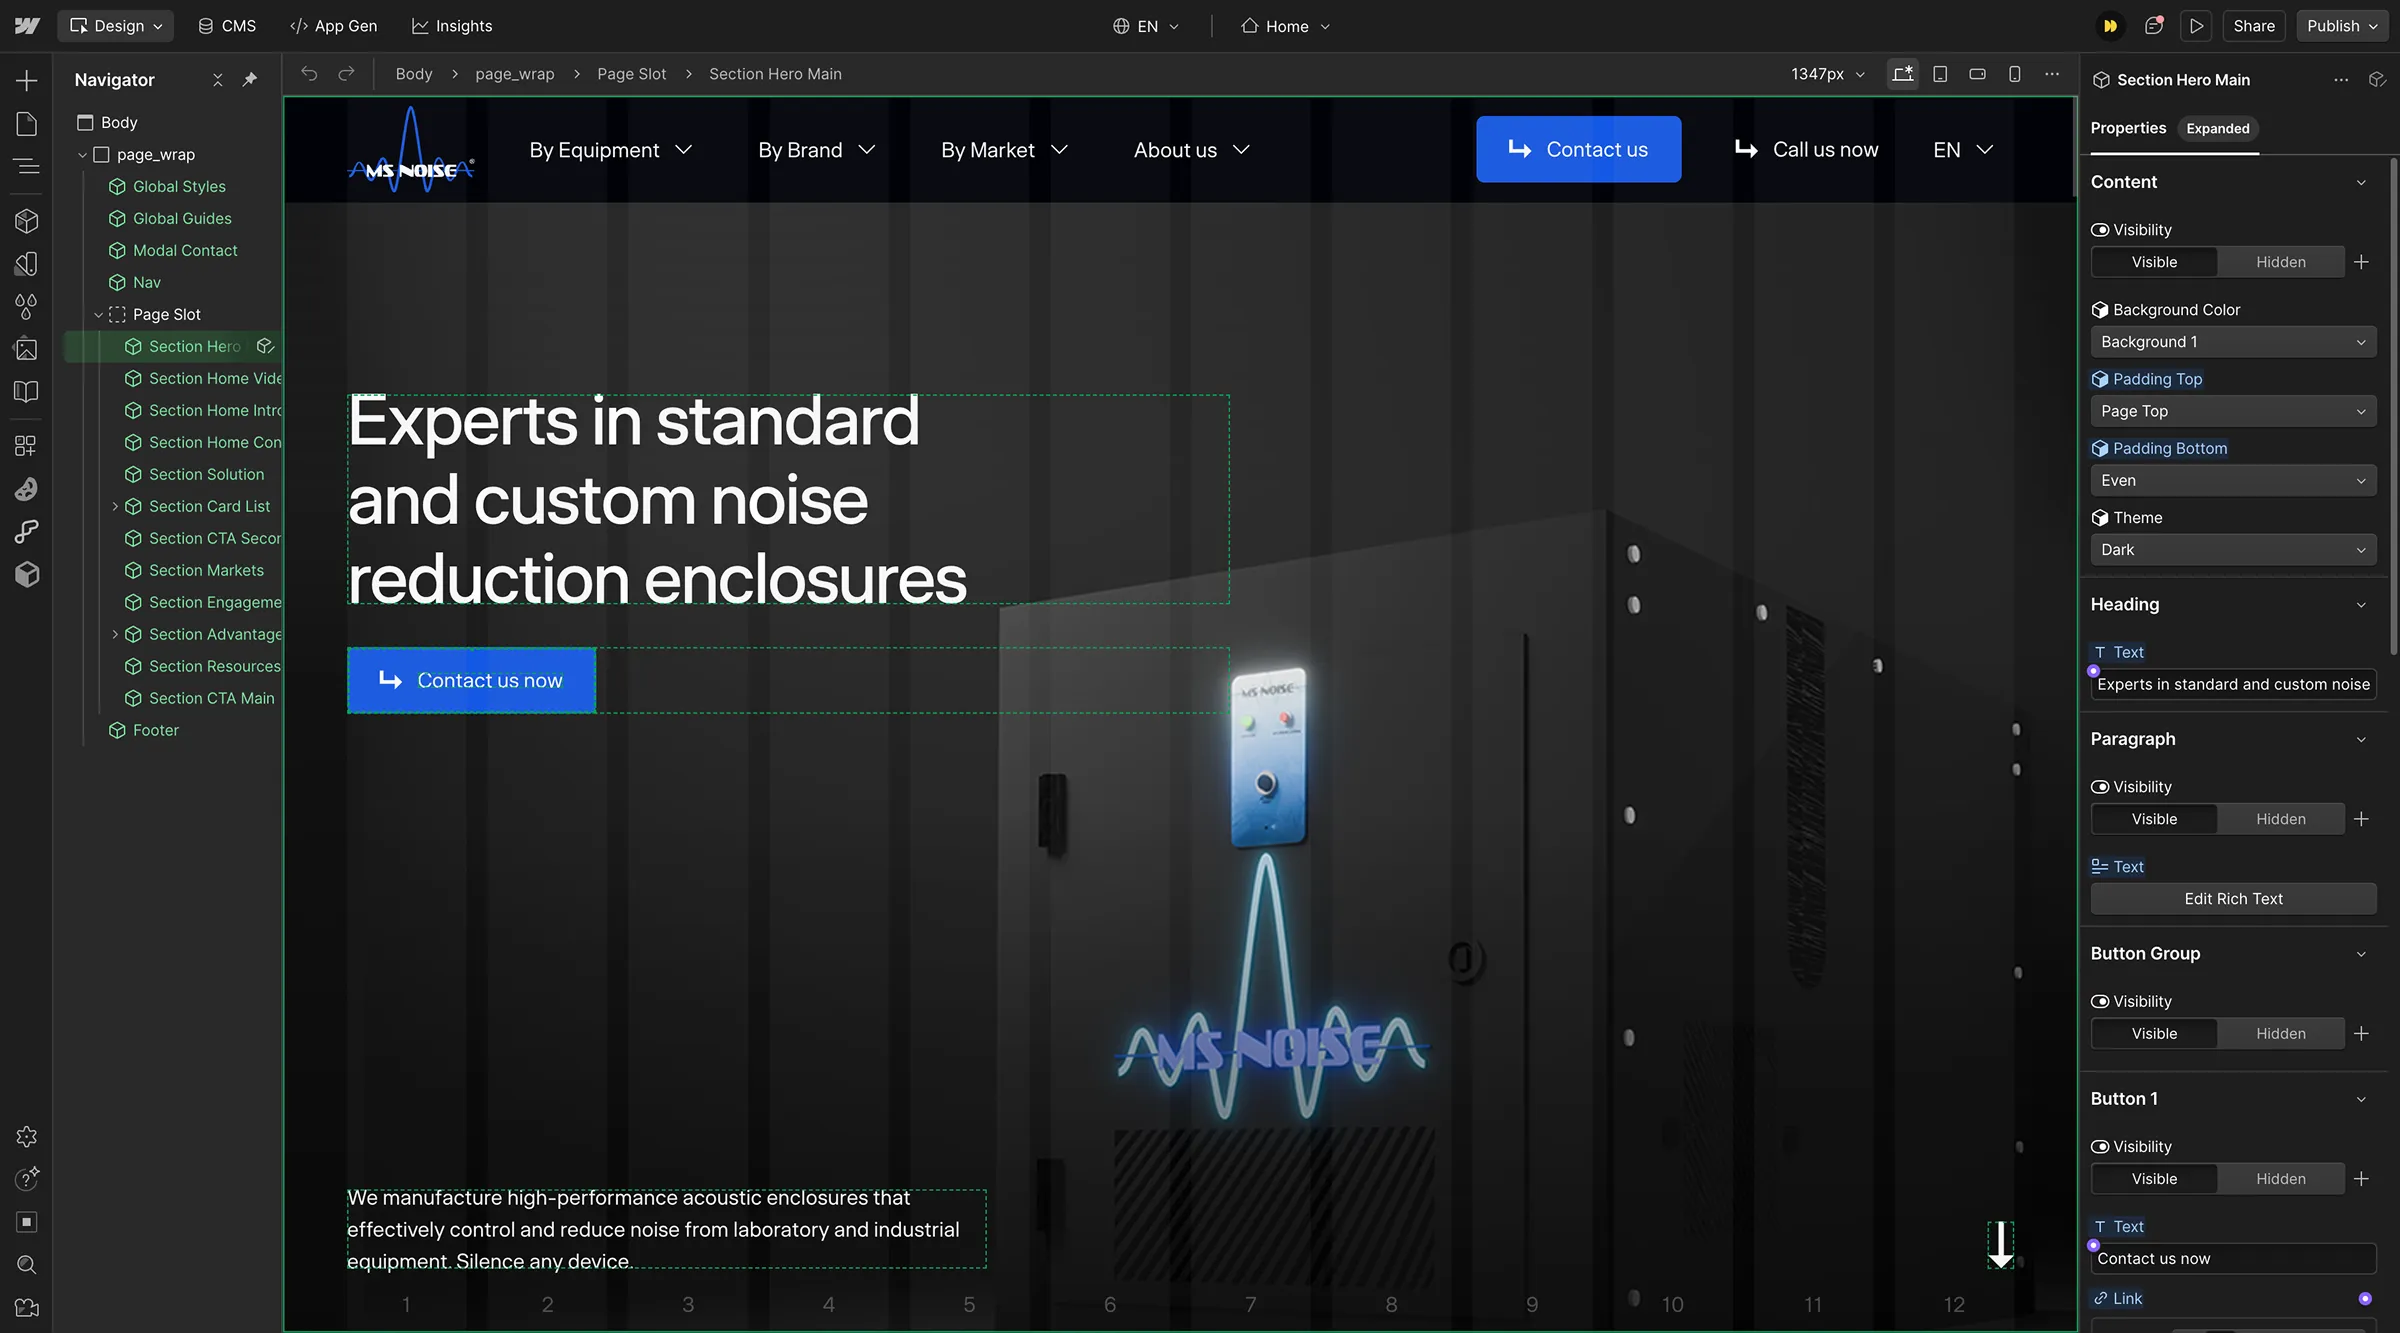The height and width of the screenshot is (1334, 2400).
Task: Open the Variables panel
Action: pyautogui.click(x=26, y=307)
